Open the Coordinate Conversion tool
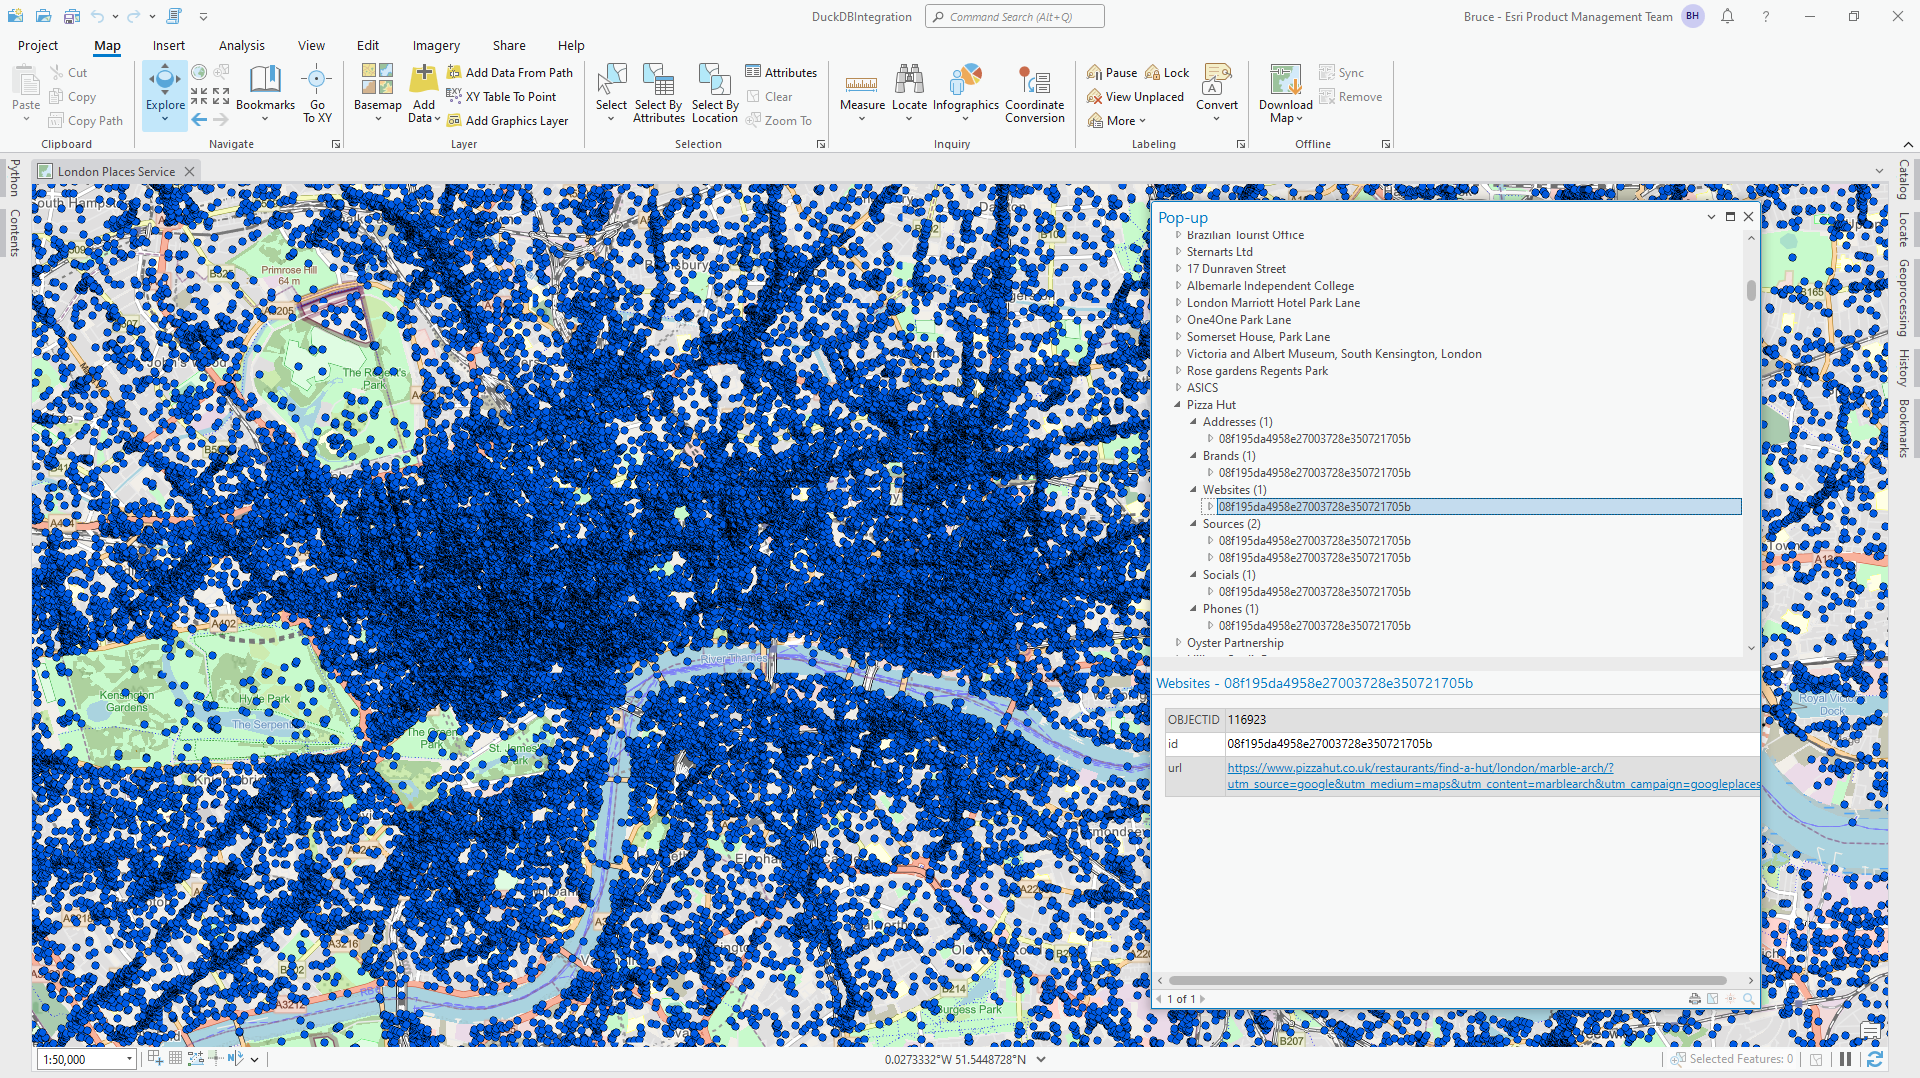This screenshot has width=1920, height=1078. coord(1034,92)
